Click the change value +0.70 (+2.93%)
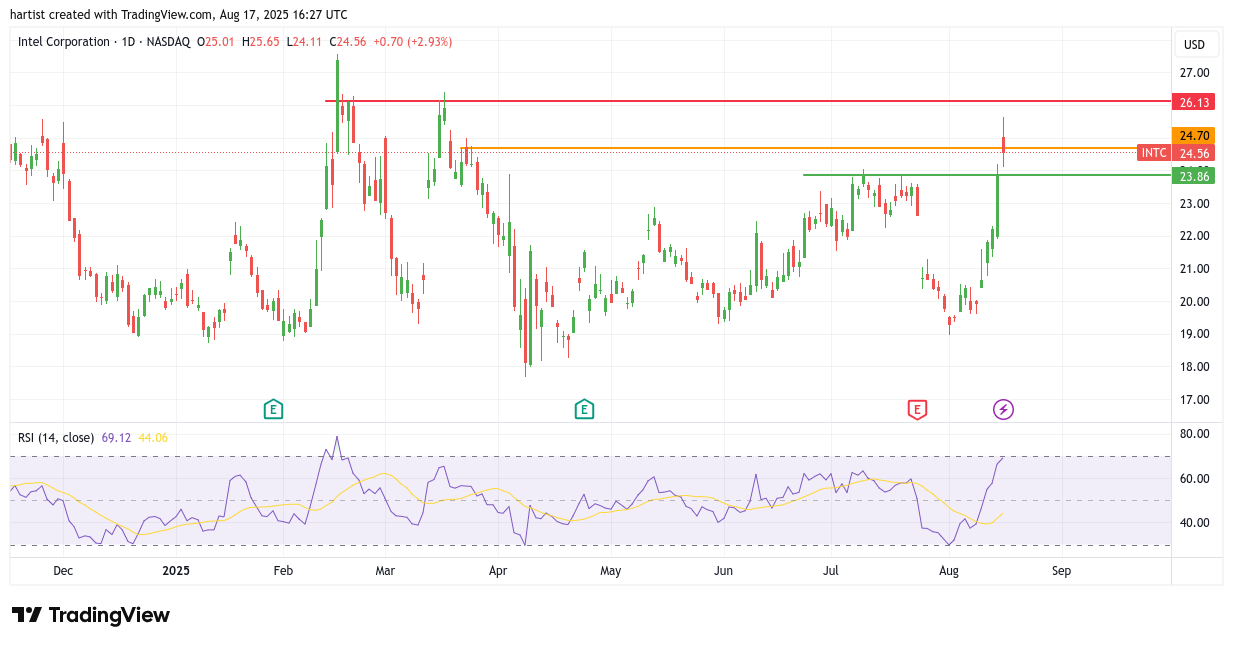The height and width of the screenshot is (645, 1233). point(412,42)
